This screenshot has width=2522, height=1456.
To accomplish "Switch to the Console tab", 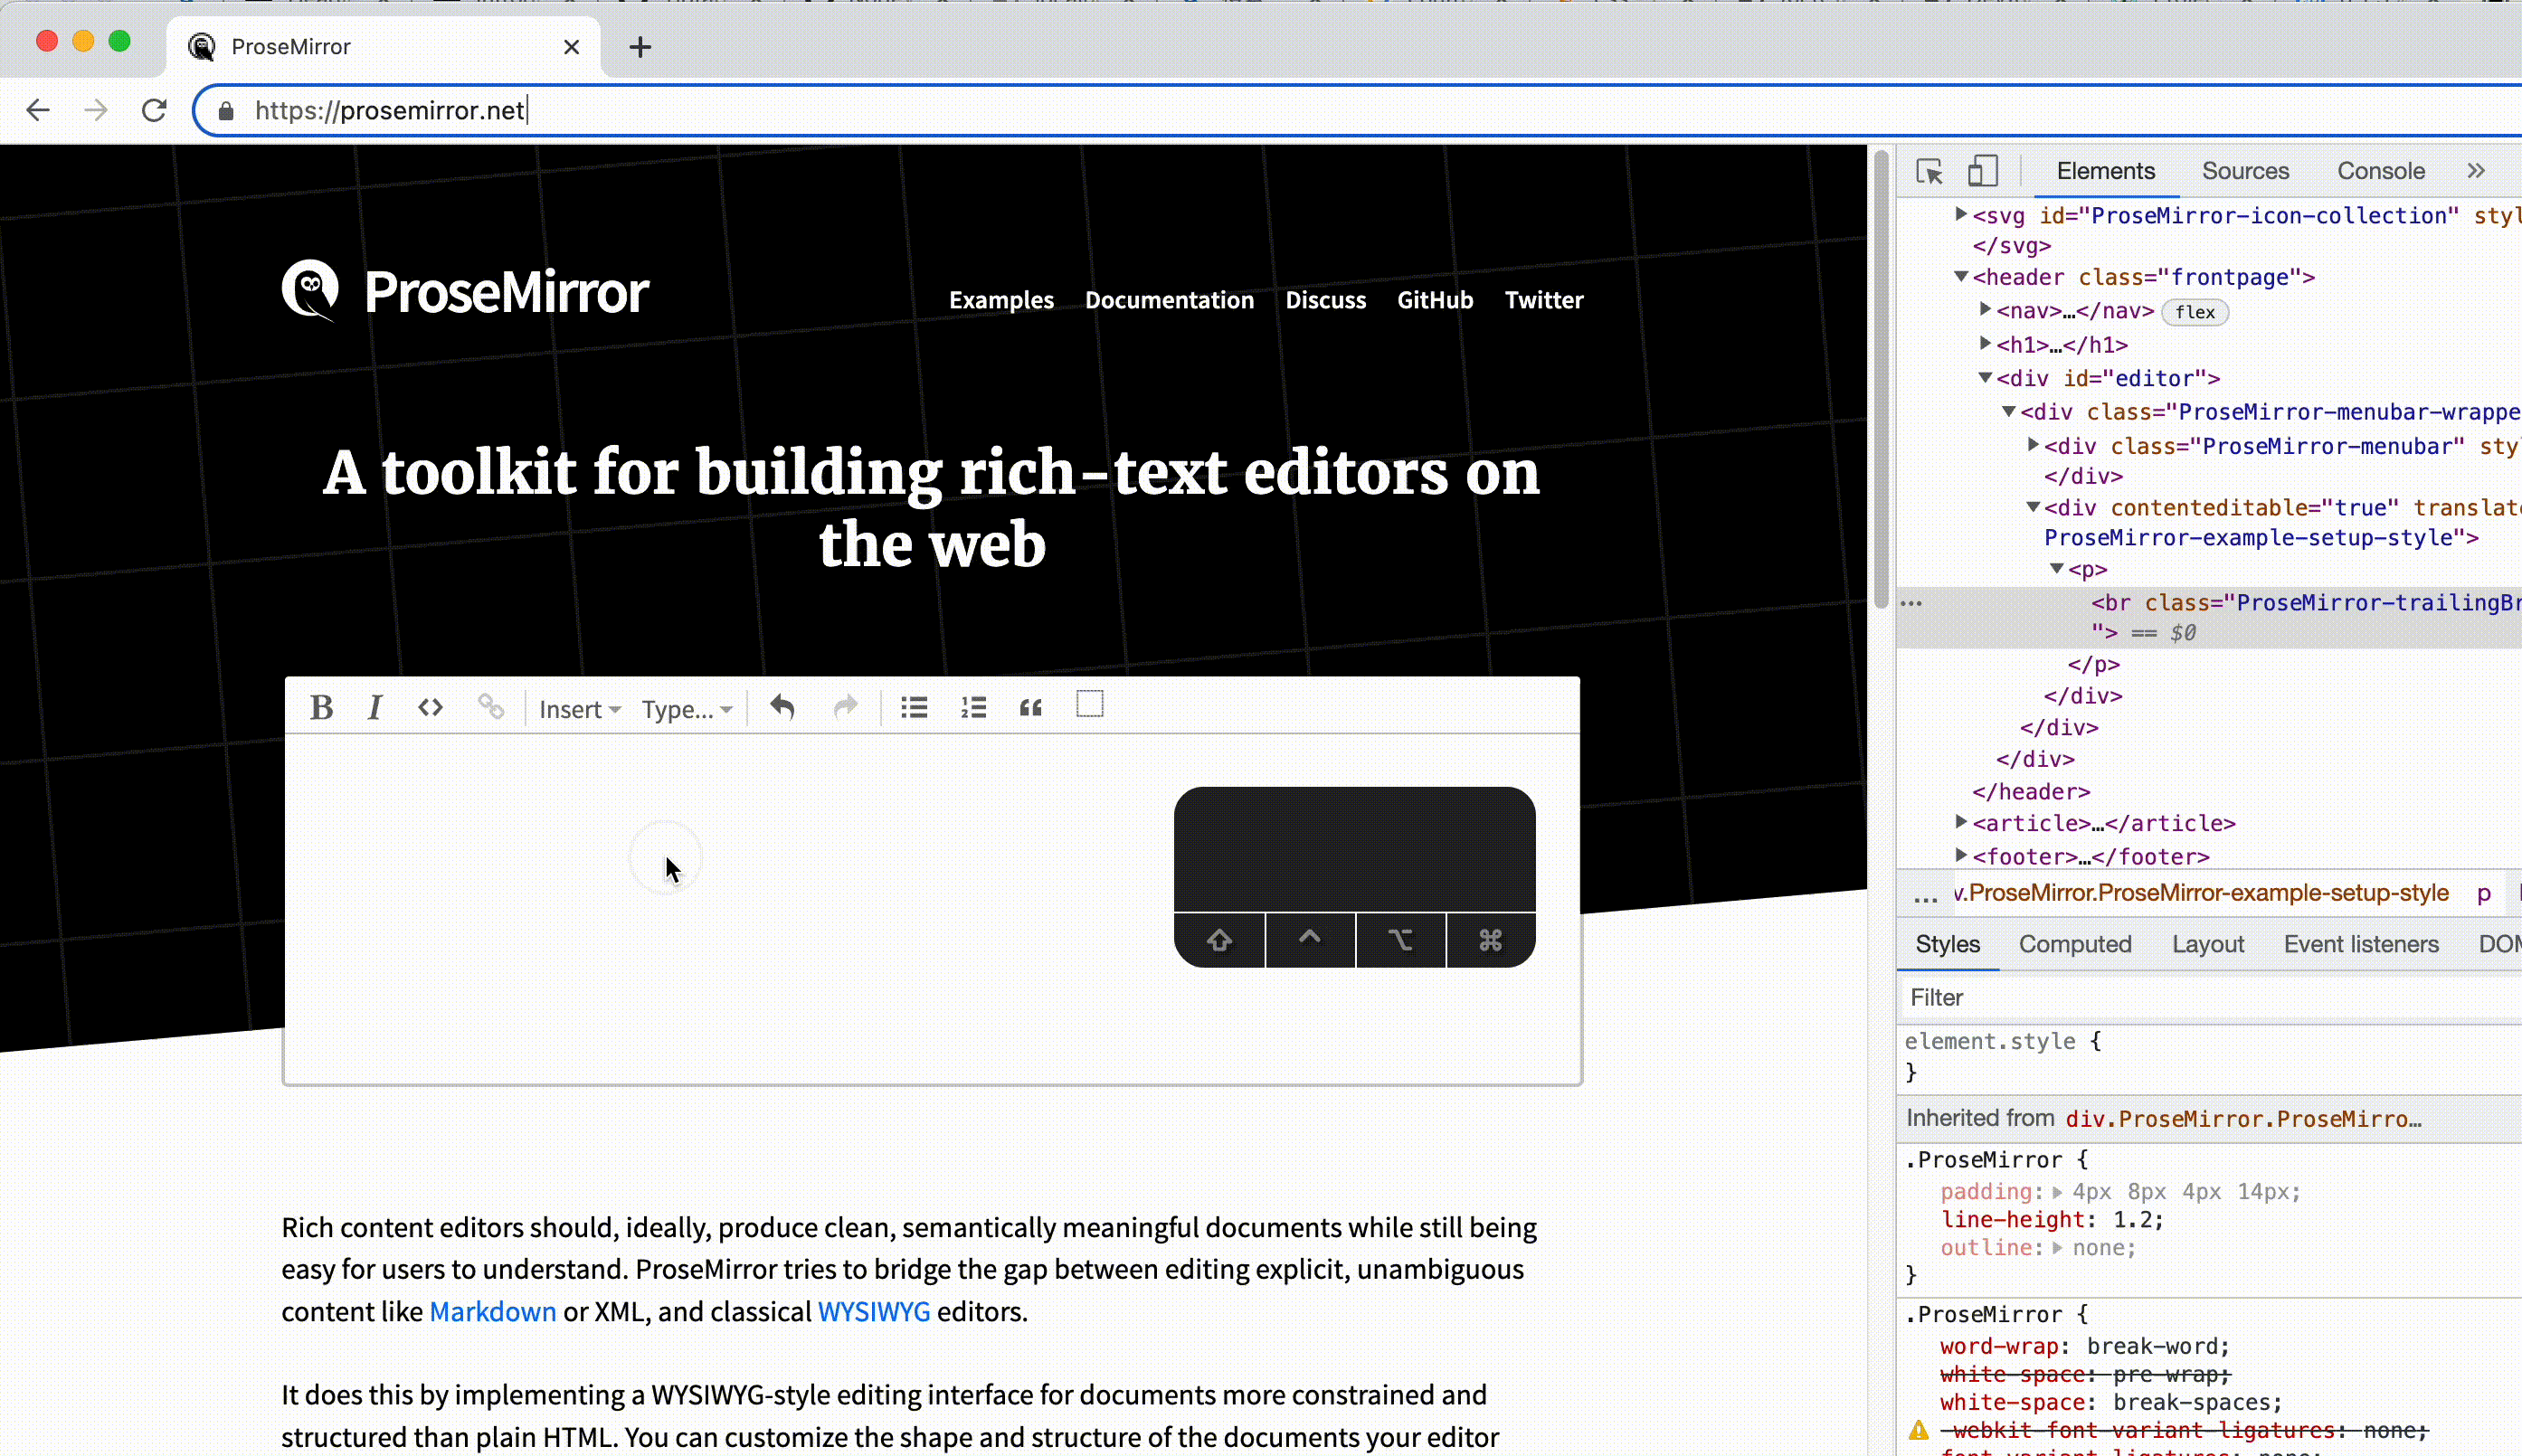I will click(2380, 171).
